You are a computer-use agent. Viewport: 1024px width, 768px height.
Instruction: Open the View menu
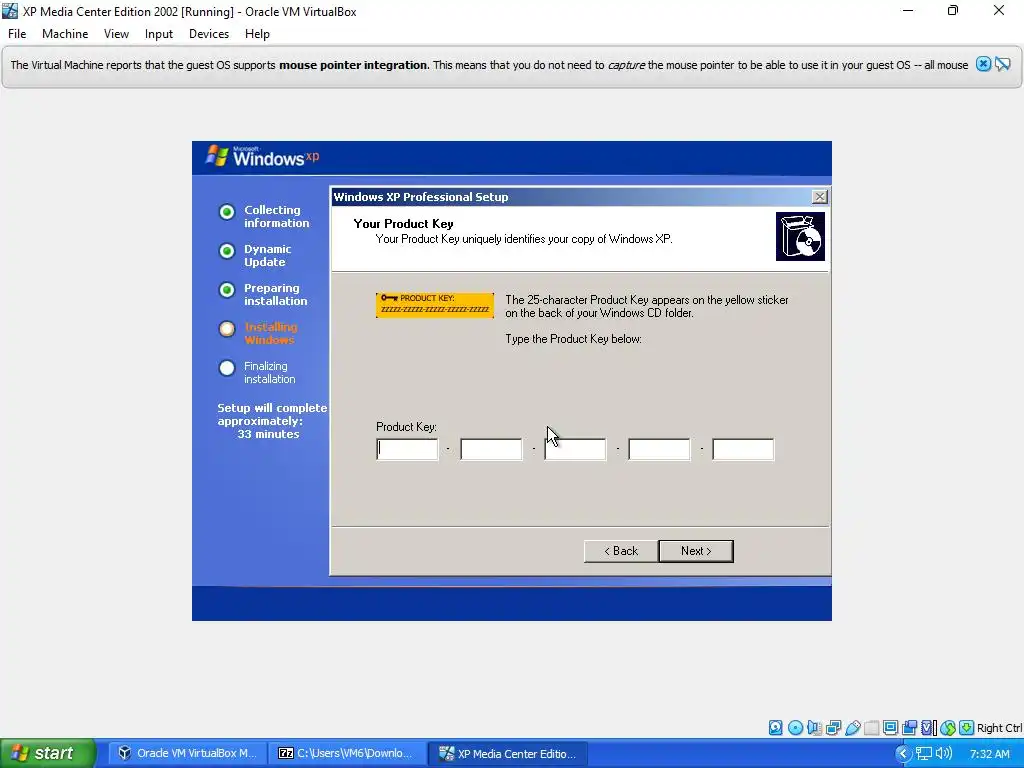point(116,34)
